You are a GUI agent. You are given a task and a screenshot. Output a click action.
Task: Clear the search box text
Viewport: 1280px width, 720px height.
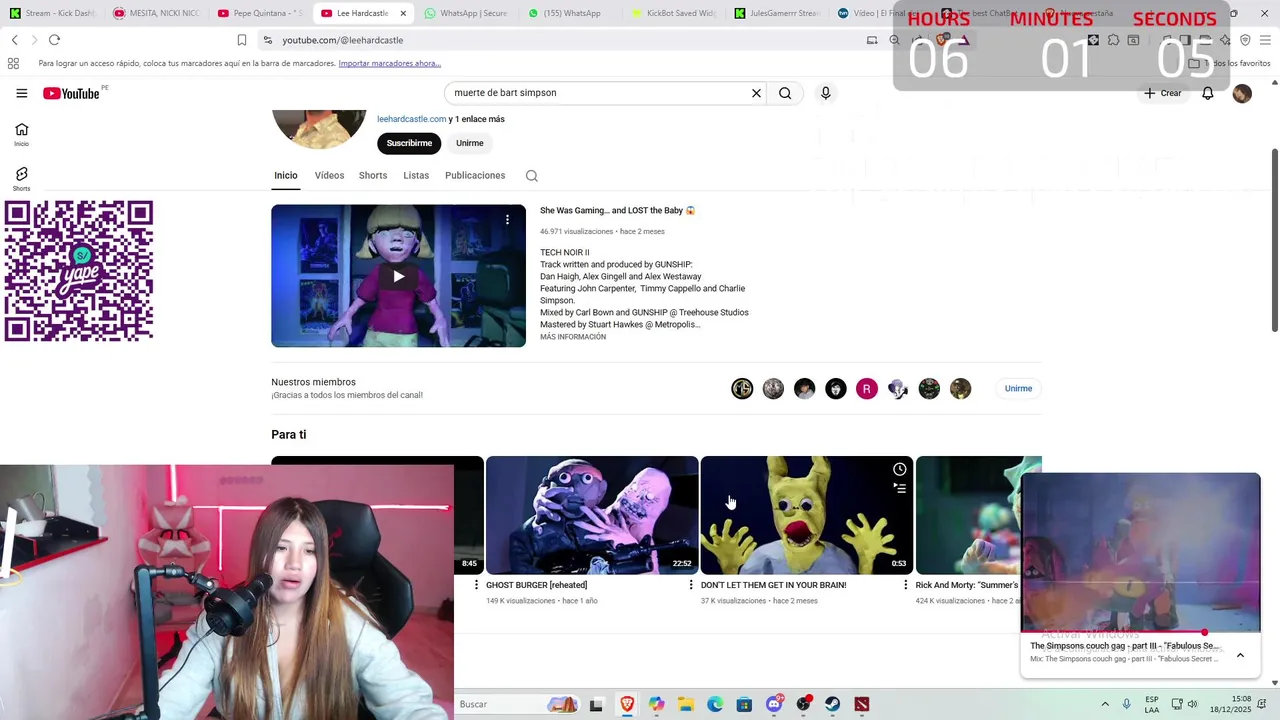pos(756,93)
